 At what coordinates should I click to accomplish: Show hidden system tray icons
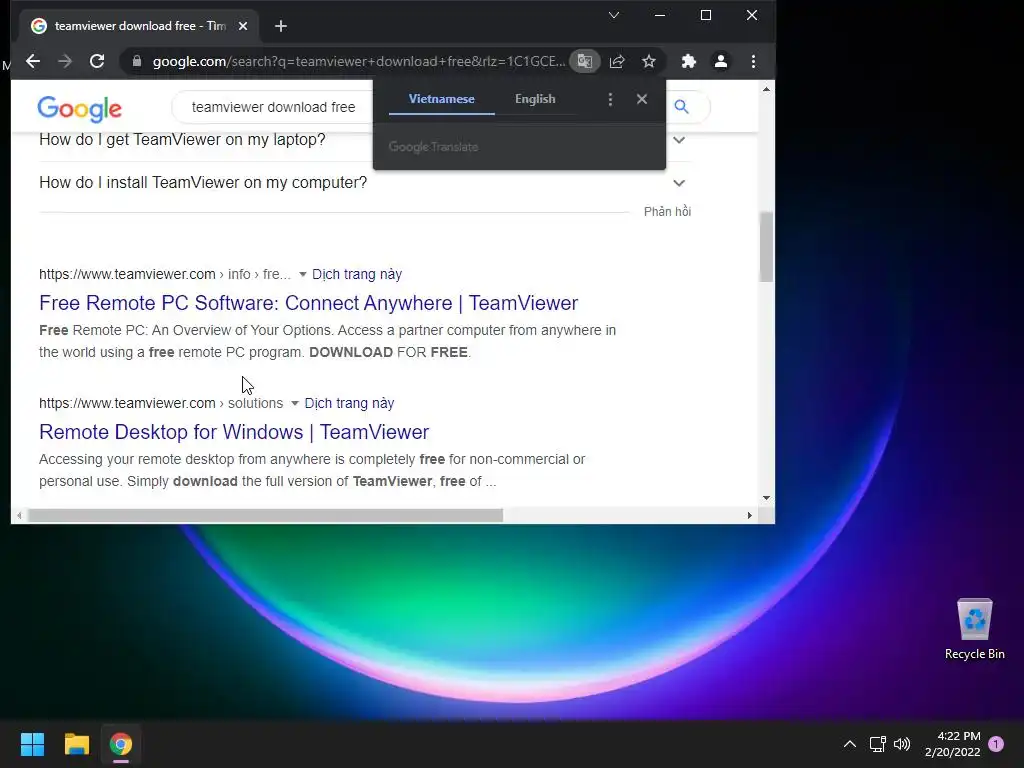click(x=850, y=744)
